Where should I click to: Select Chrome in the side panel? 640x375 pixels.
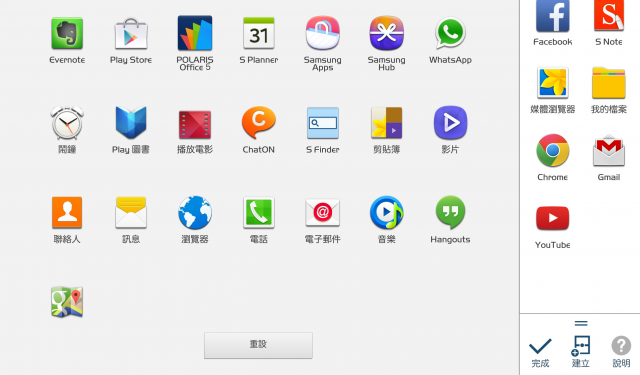[x=553, y=151]
